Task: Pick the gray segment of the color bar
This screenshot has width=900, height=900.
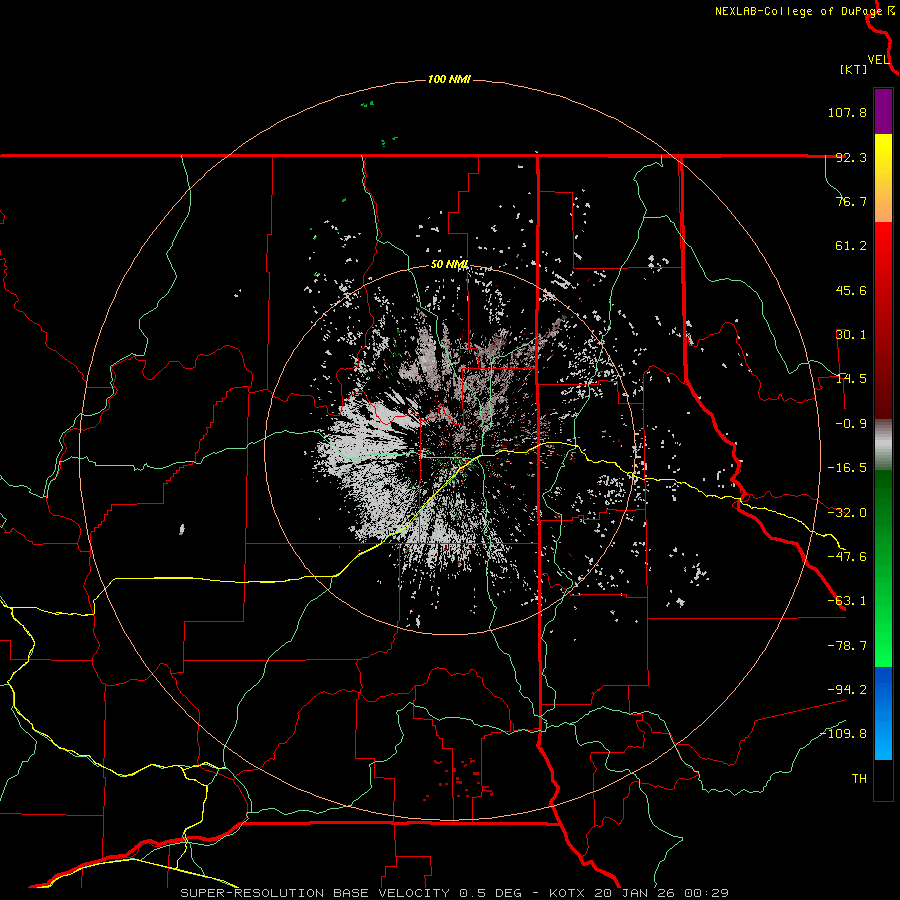Action: (x=883, y=445)
